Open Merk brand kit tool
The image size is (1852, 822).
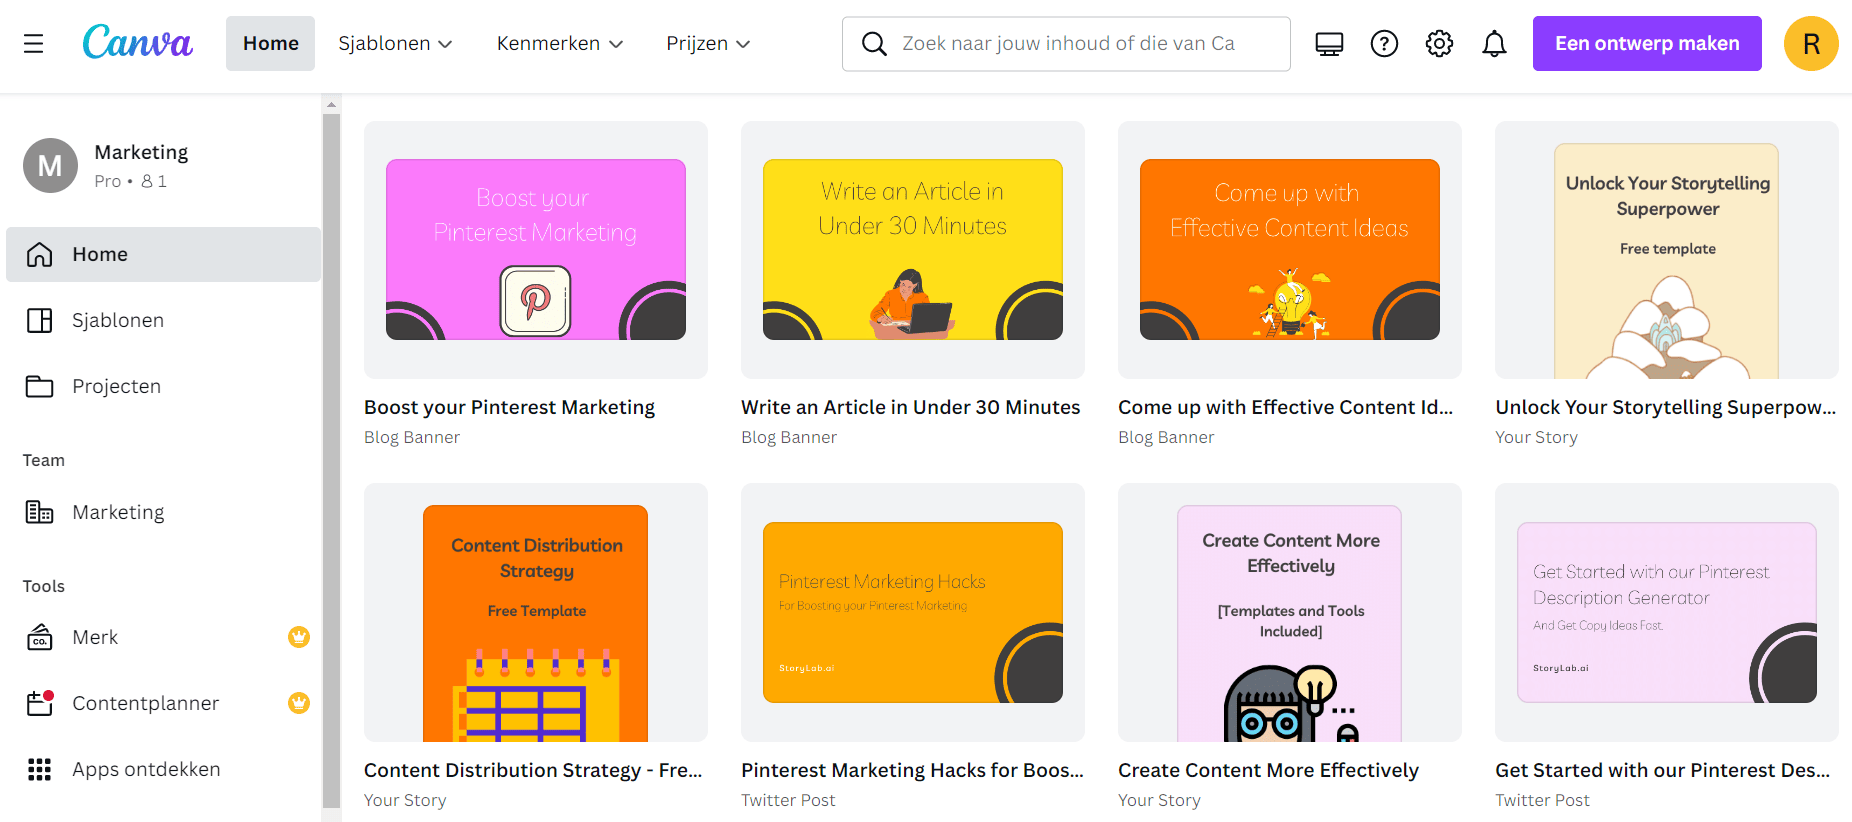(x=95, y=637)
